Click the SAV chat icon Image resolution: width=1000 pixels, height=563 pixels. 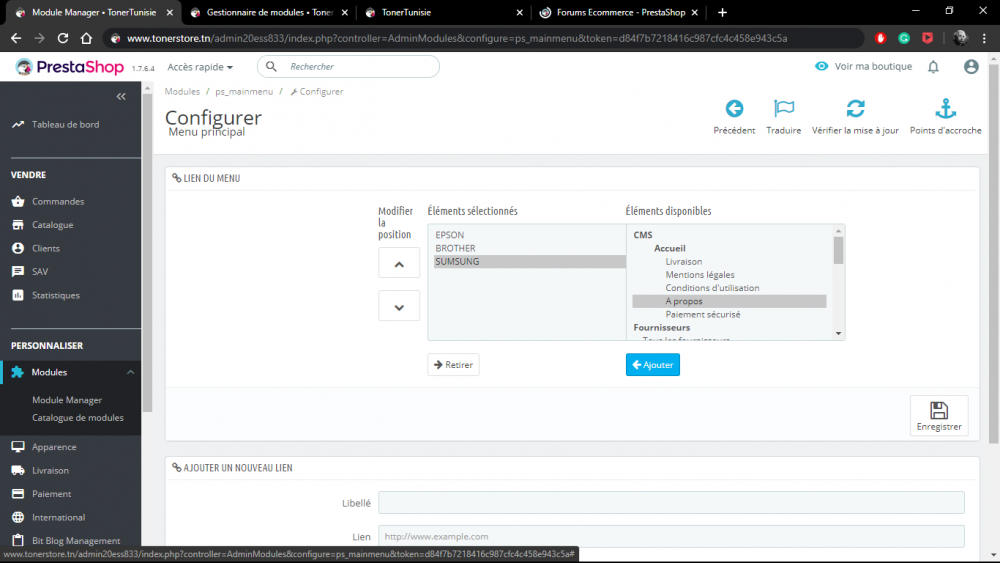[18, 272]
